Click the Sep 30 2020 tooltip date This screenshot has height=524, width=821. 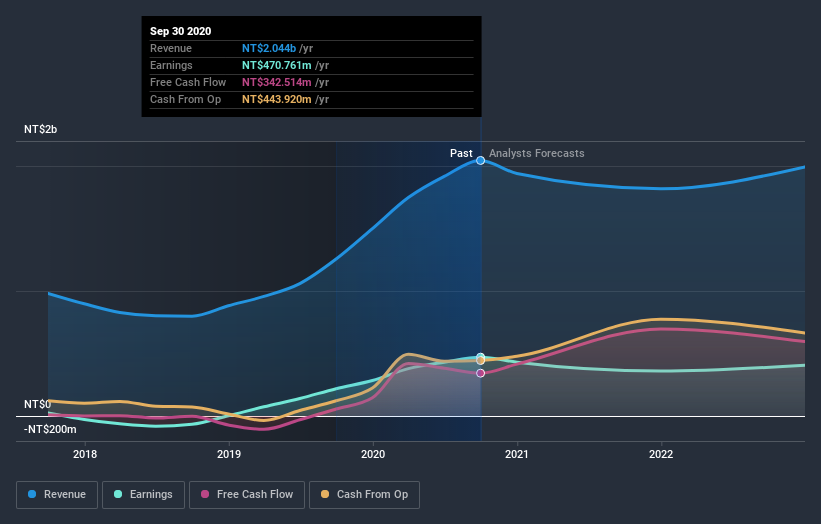click(181, 31)
